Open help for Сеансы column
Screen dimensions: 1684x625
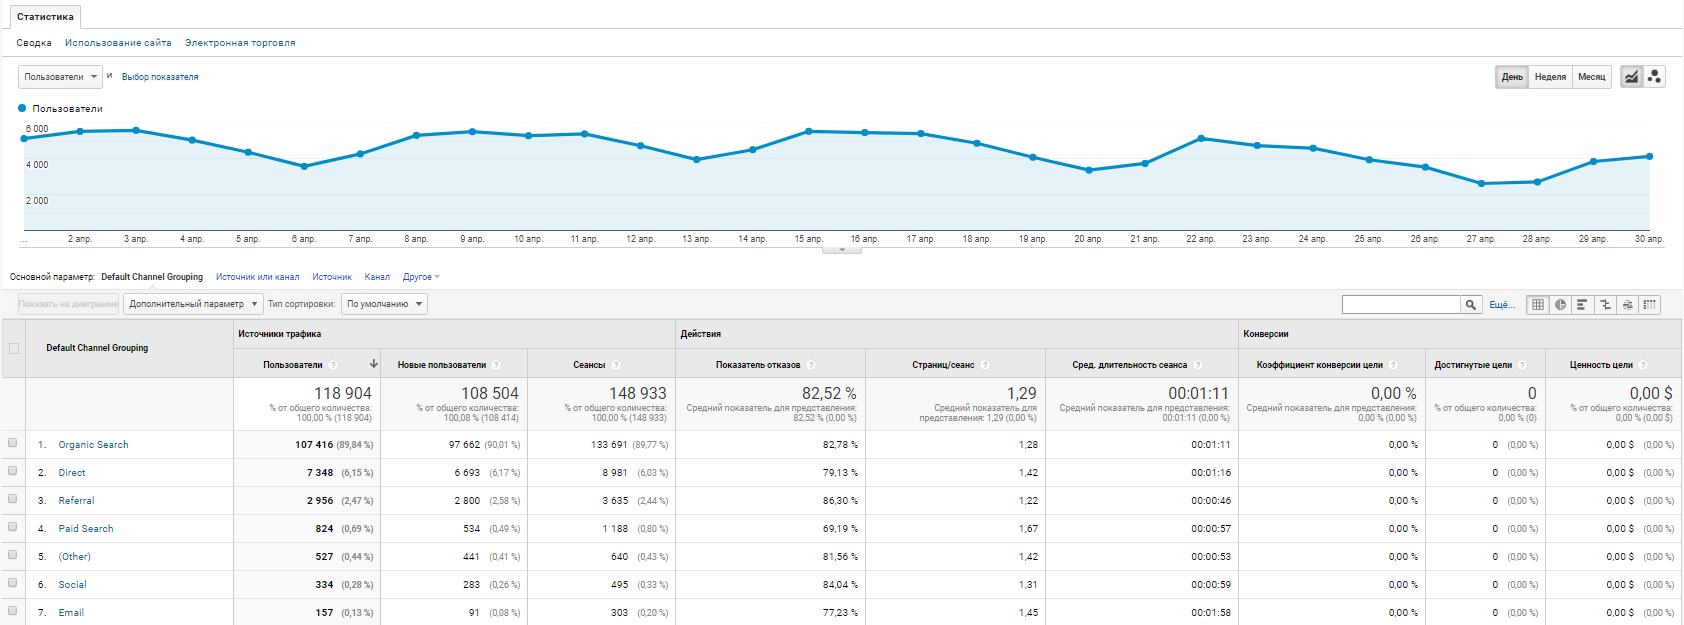click(616, 365)
